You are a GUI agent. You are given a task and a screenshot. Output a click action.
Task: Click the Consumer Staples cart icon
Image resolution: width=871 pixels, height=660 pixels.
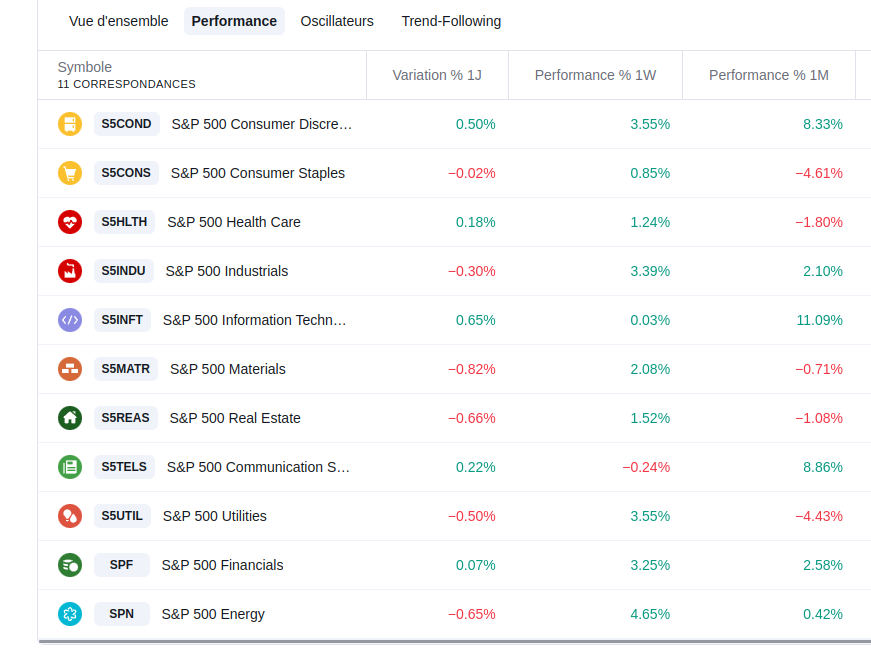coord(69,173)
